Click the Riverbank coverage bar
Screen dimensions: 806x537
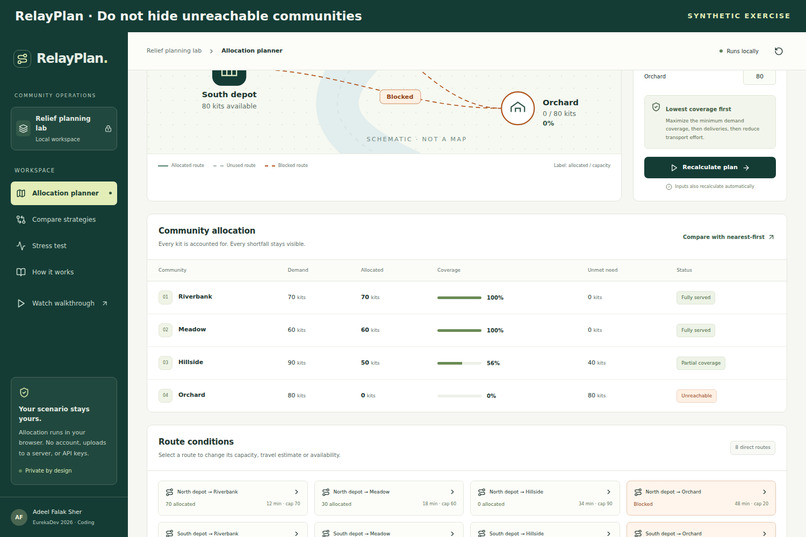coord(459,298)
